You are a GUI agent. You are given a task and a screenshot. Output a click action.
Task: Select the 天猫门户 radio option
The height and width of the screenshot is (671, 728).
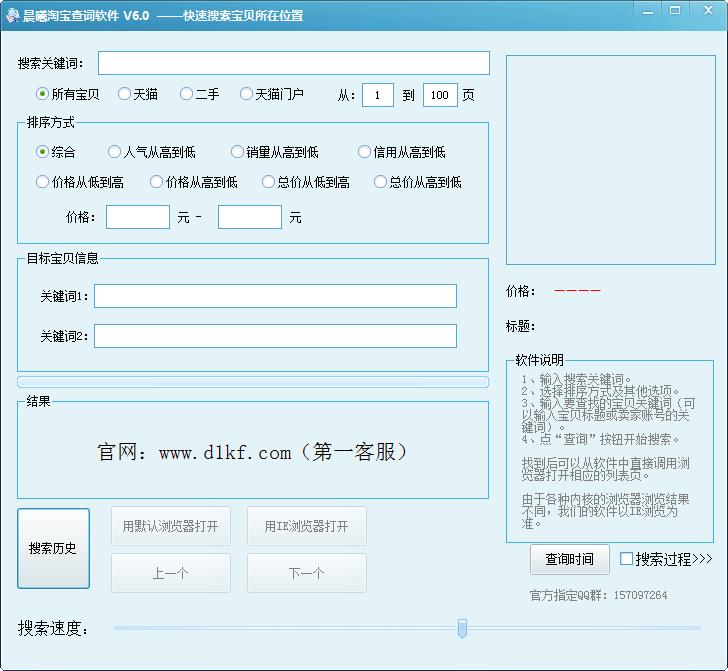pos(246,94)
